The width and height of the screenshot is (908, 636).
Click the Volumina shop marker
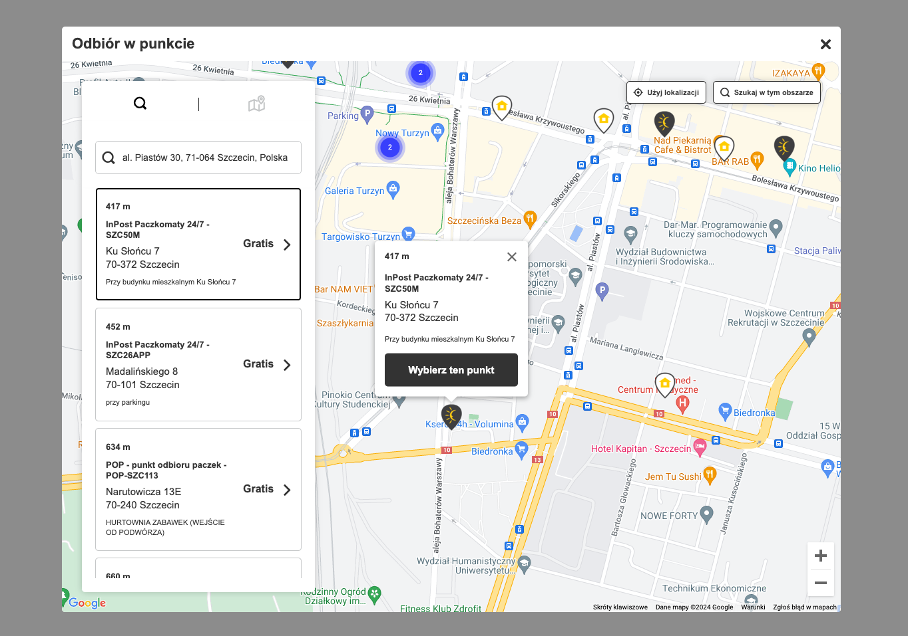pos(522,422)
